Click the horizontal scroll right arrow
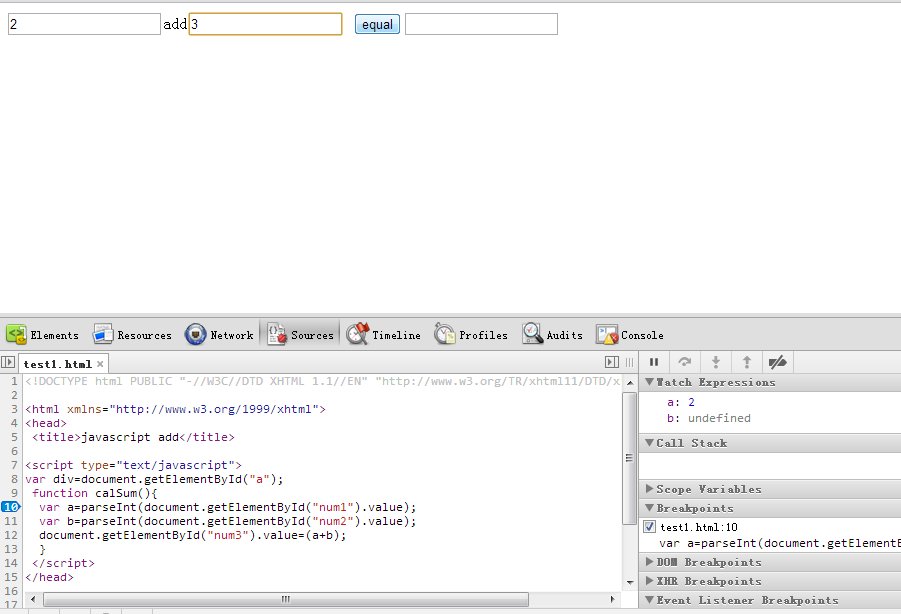Viewport: 901px width, 614px height. 613,599
